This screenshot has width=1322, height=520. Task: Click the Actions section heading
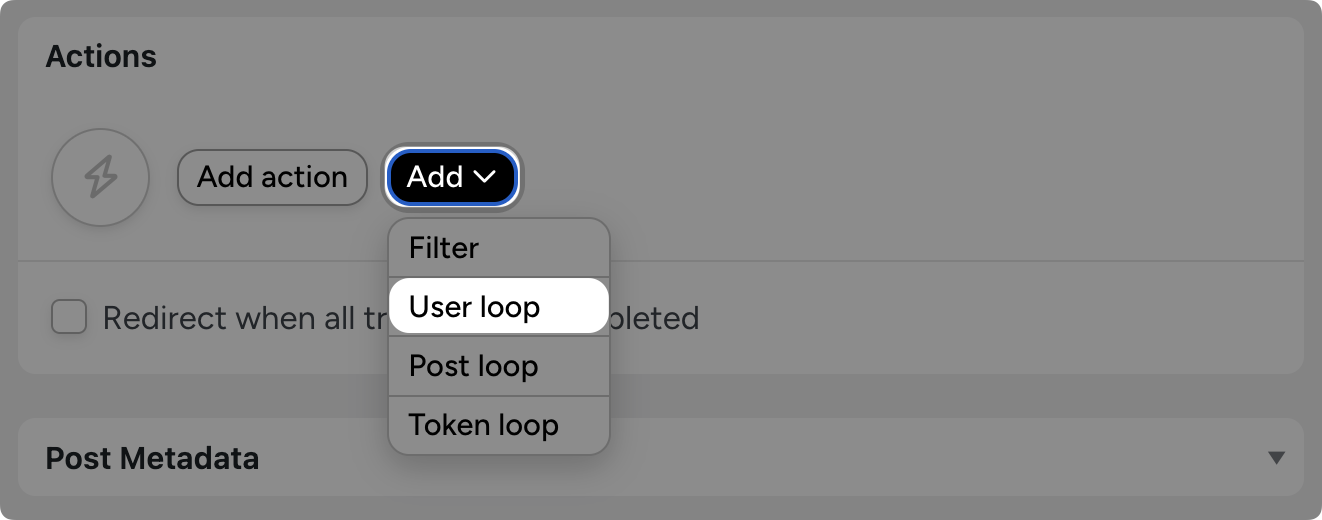click(101, 57)
